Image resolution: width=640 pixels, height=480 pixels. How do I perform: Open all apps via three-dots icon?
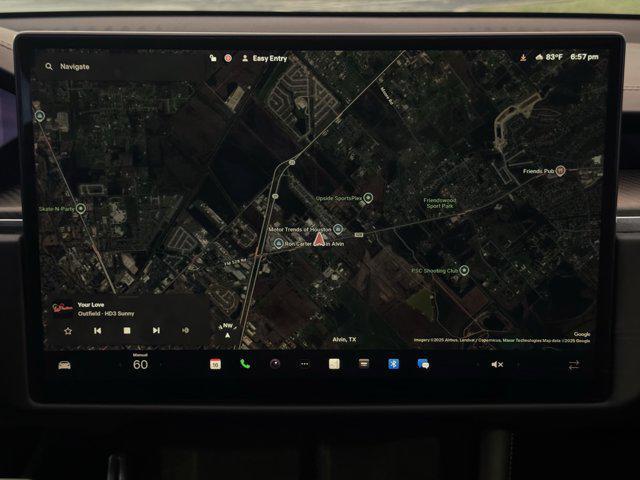[304, 364]
